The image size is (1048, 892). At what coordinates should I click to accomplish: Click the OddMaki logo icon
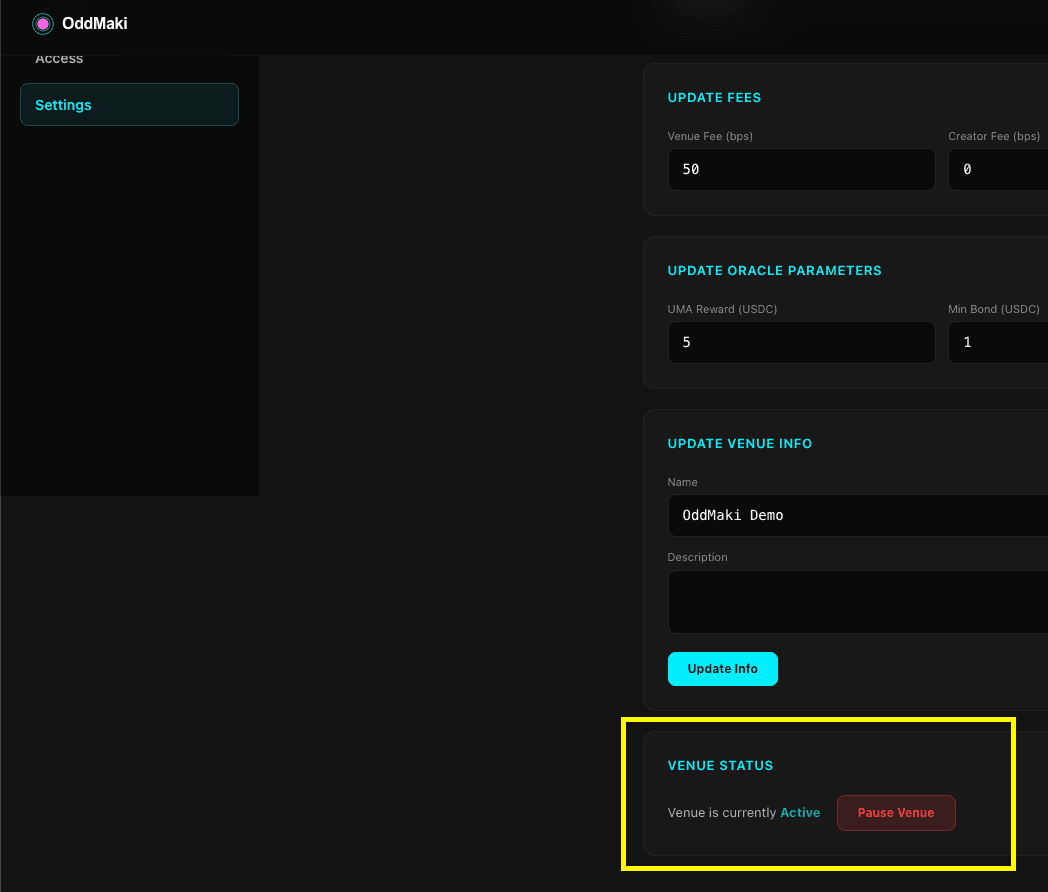[x=43, y=24]
